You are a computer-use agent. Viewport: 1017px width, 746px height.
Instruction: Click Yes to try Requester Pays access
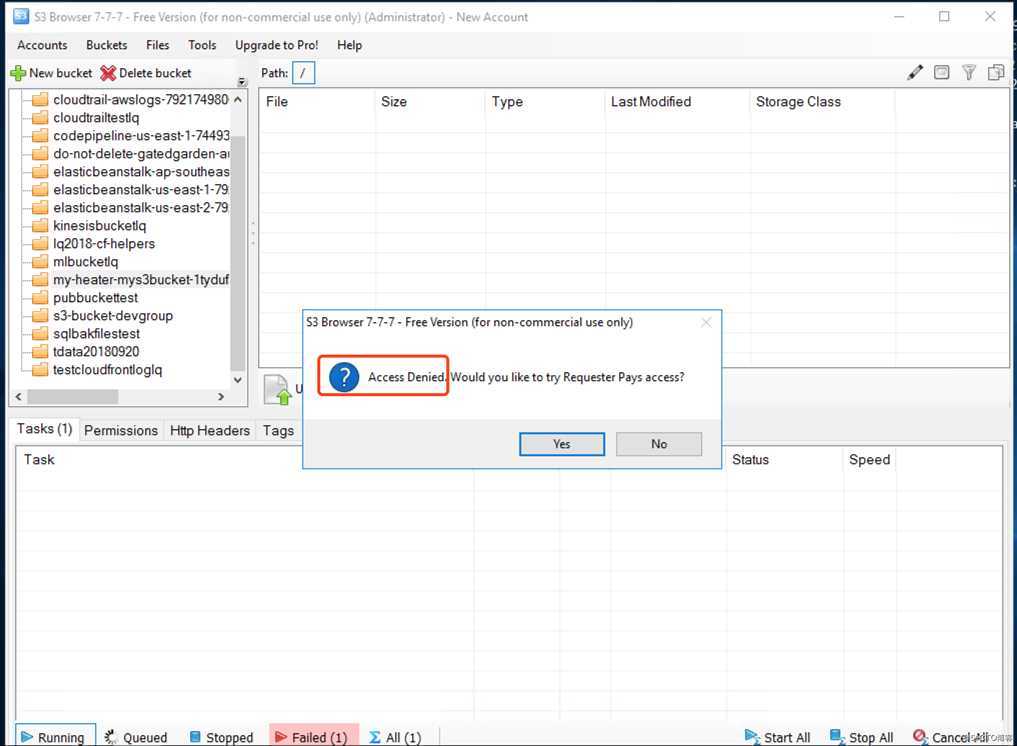click(x=562, y=444)
